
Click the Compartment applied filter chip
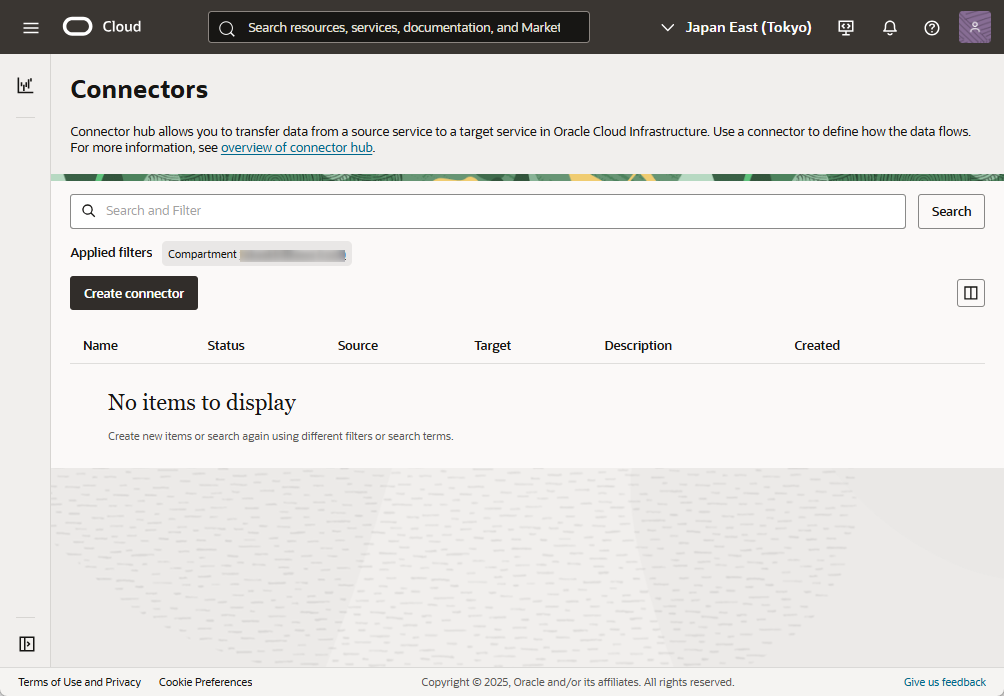(257, 254)
